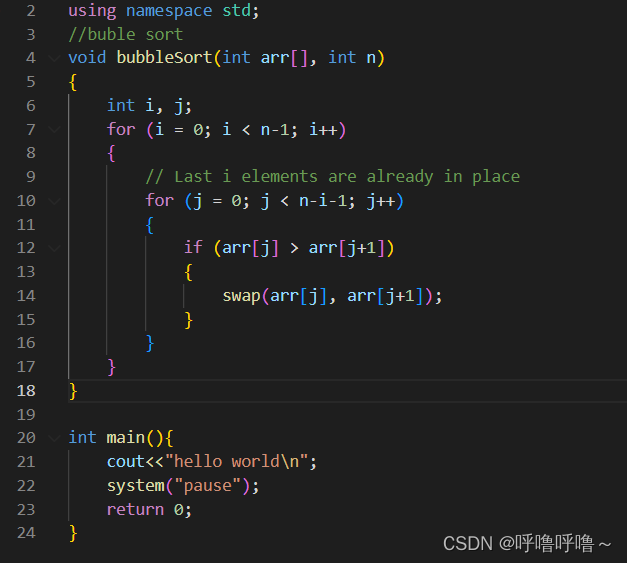Screen dimensions: 627x563
Task: Click the 'std' identifier on line 2
Action: click(x=236, y=10)
